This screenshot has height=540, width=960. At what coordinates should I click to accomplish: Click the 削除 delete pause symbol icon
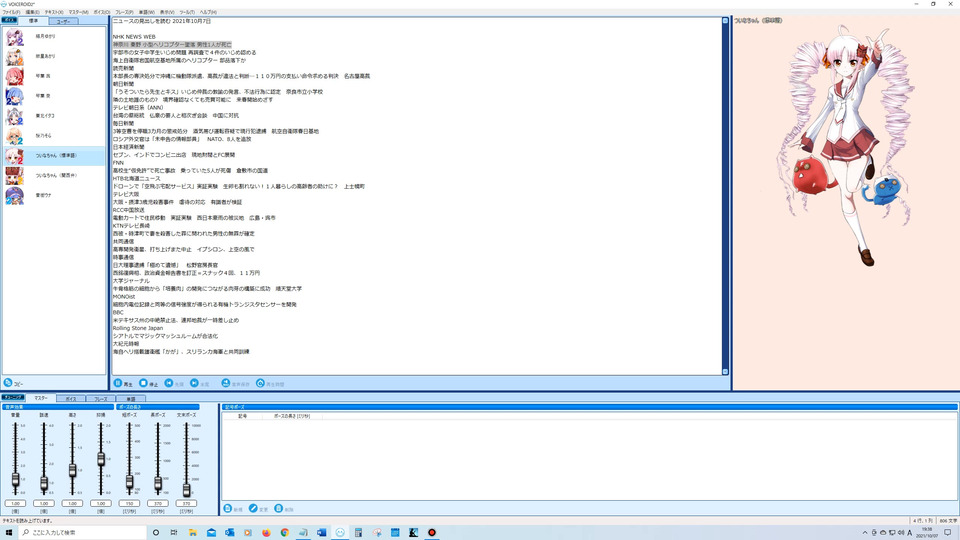point(279,509)
